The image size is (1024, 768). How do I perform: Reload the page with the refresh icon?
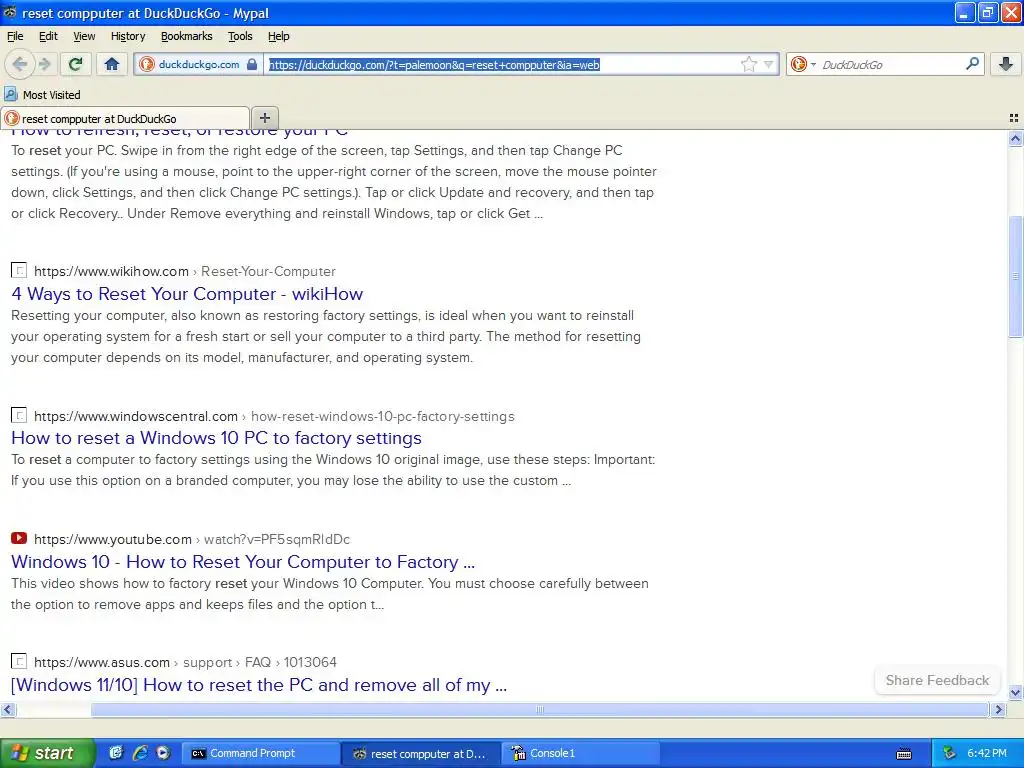(76, 64)
